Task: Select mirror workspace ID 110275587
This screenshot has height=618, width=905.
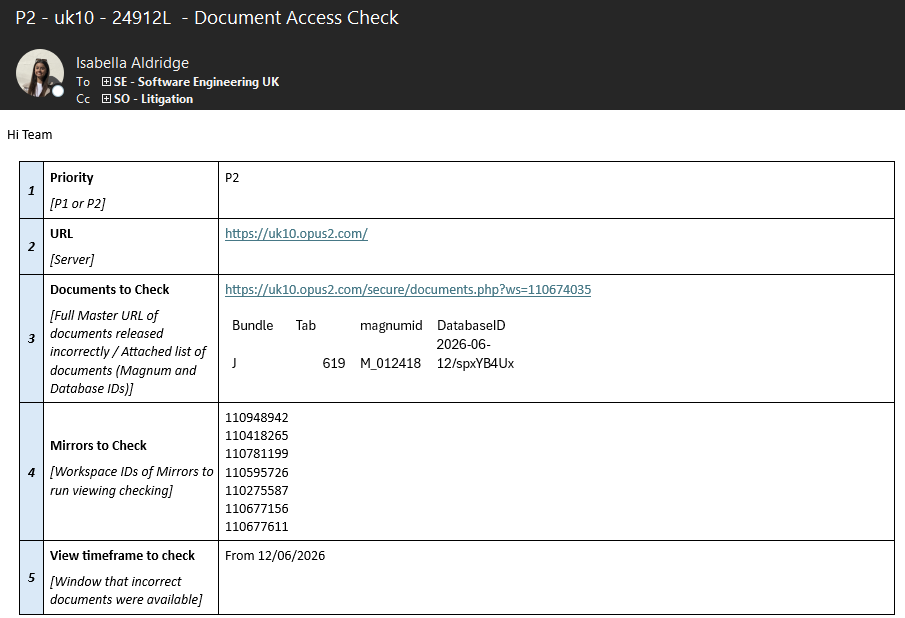Action: point(257,490)
